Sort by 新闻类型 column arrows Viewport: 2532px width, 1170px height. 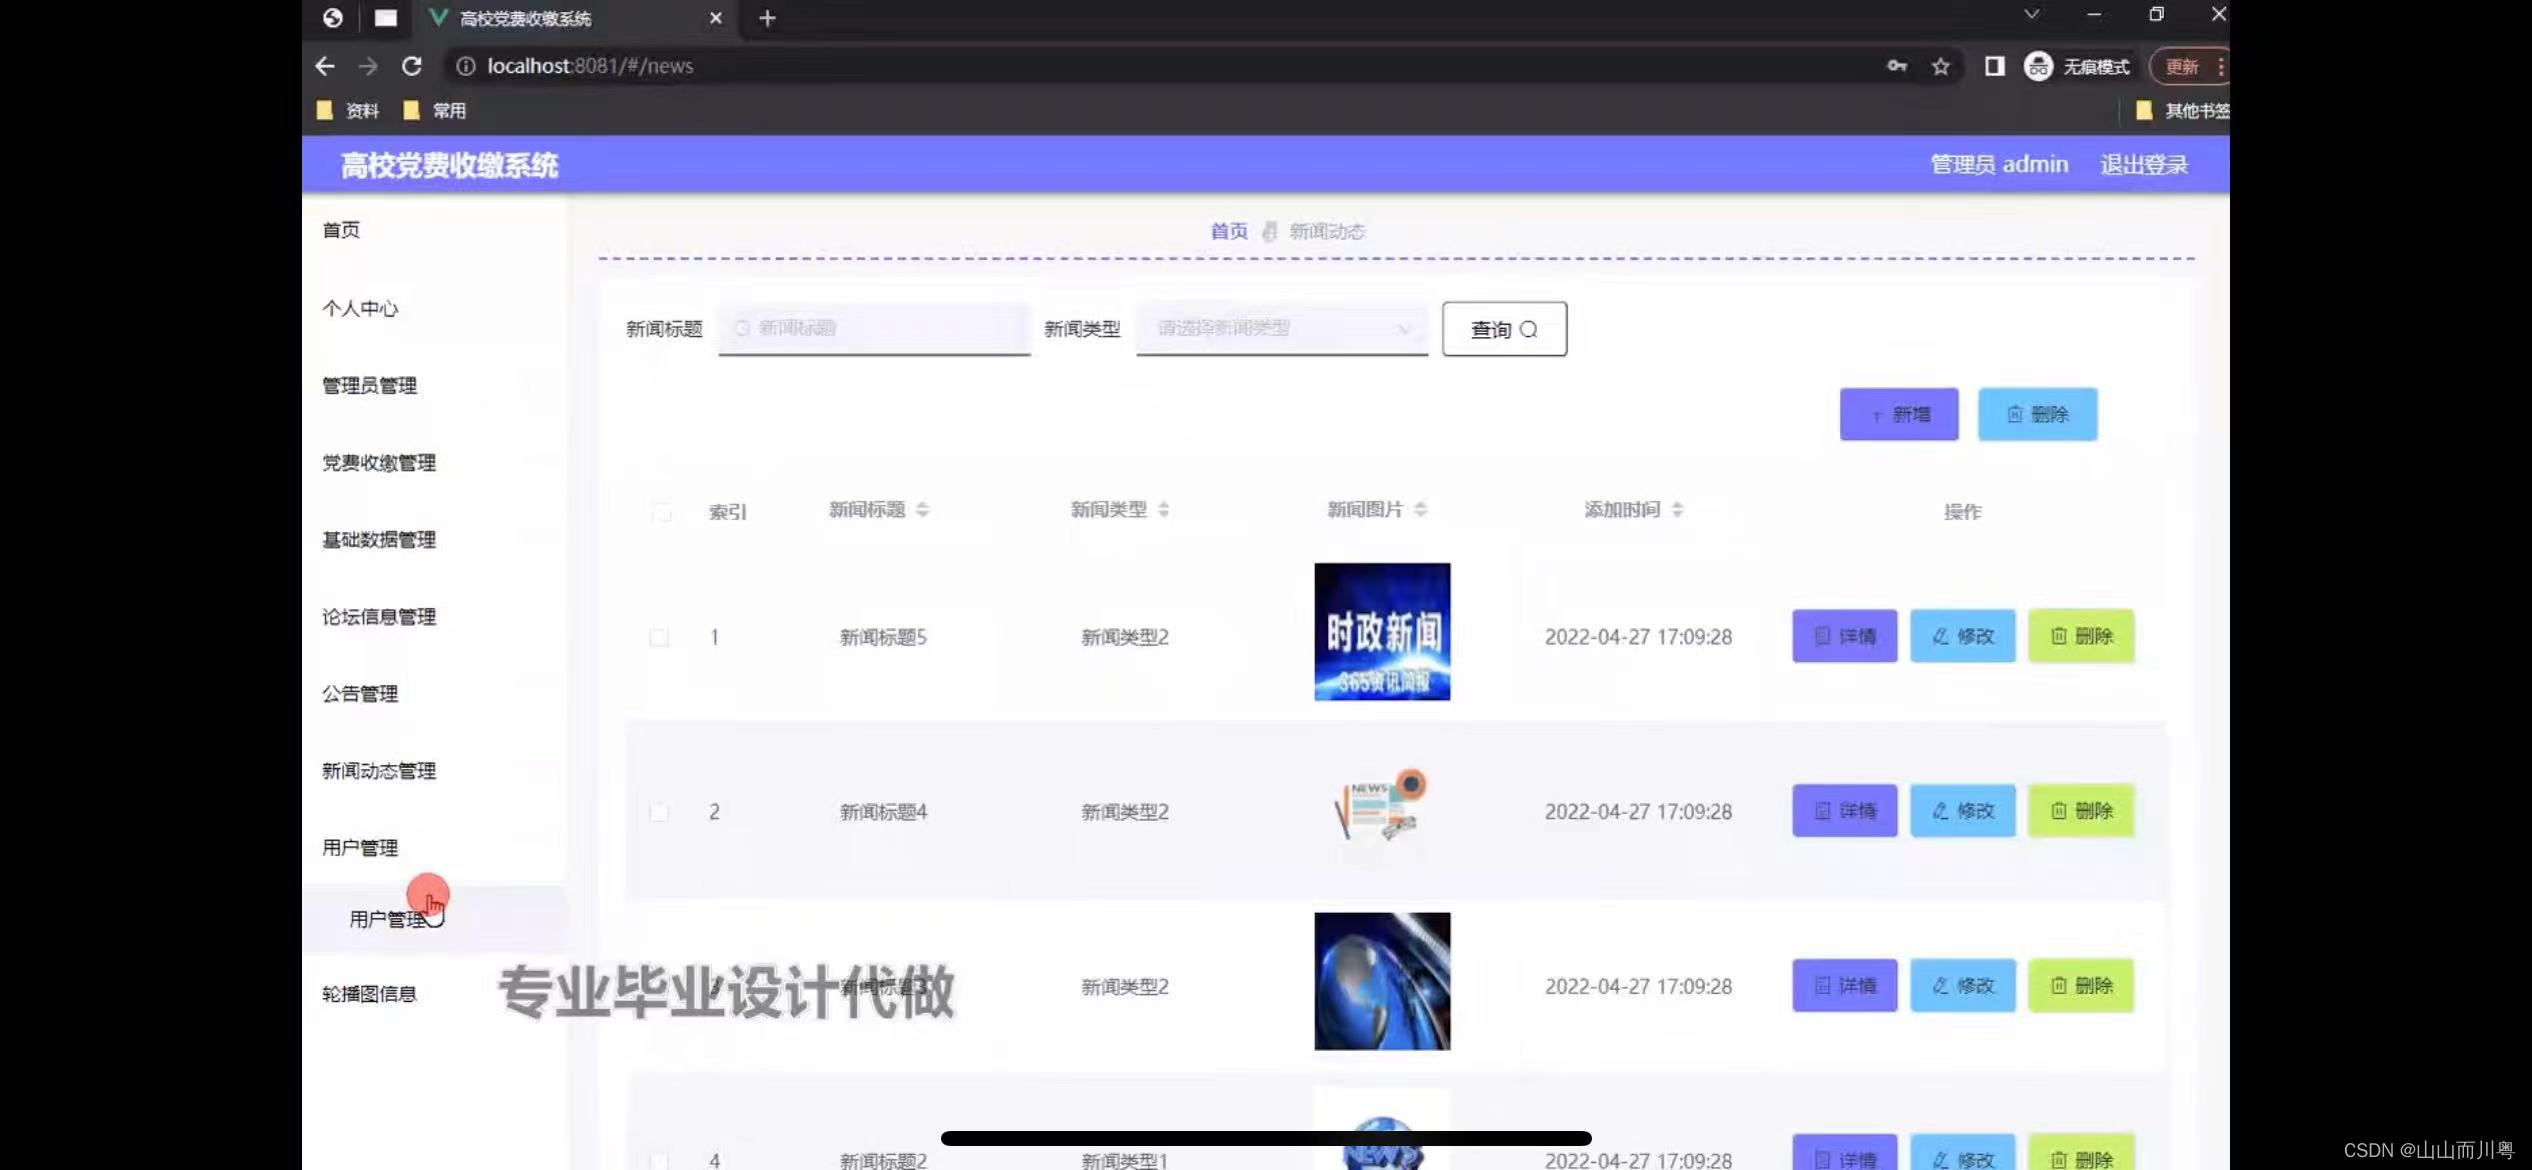1163,510
